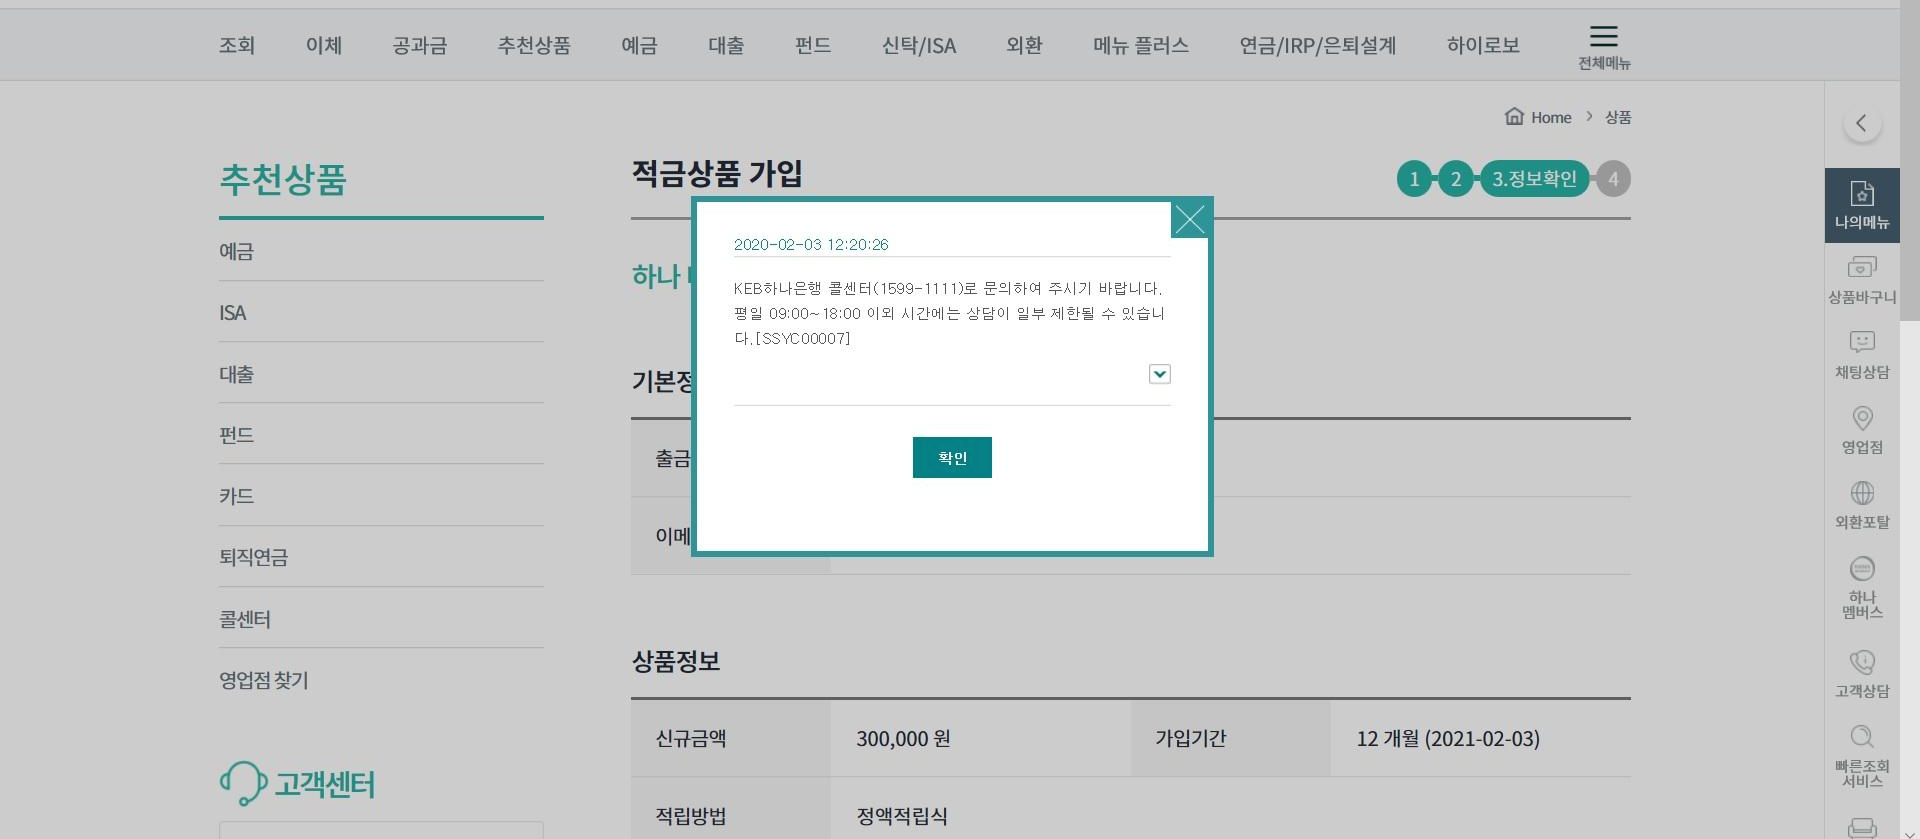The width and height of the screenshot is (1920, 839).
Task: Click the Home icon in breadcrumb
Action: tap(1514, 116)
